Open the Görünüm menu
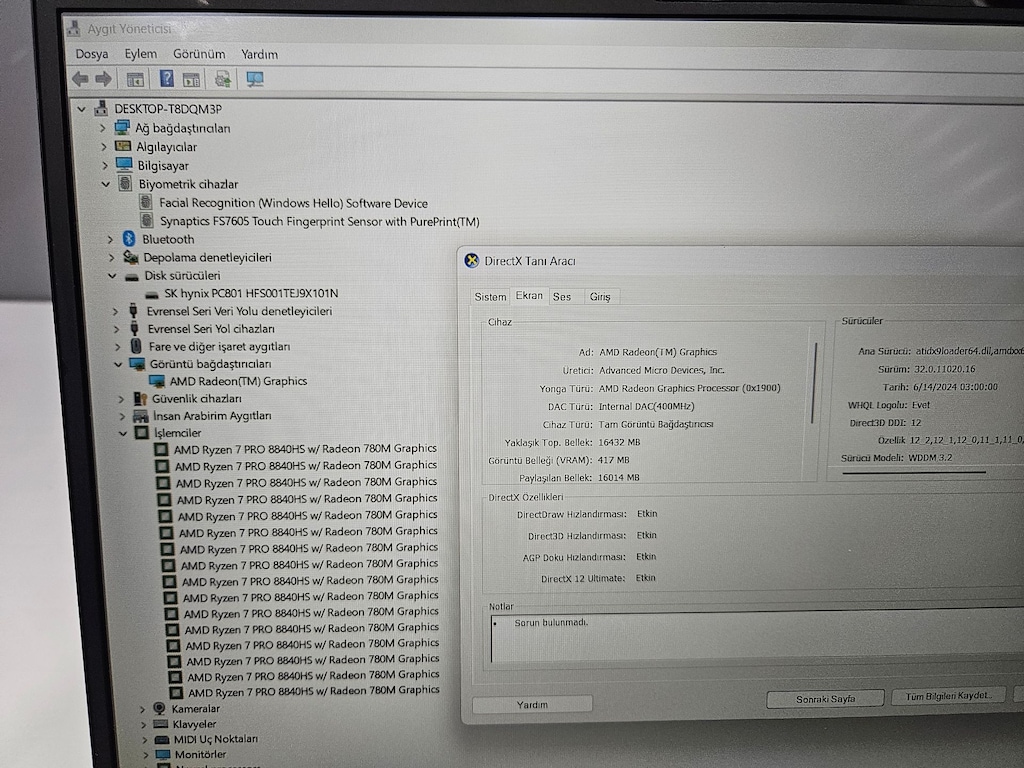The height and width of the screenshot is (768, 1024). 199,54
